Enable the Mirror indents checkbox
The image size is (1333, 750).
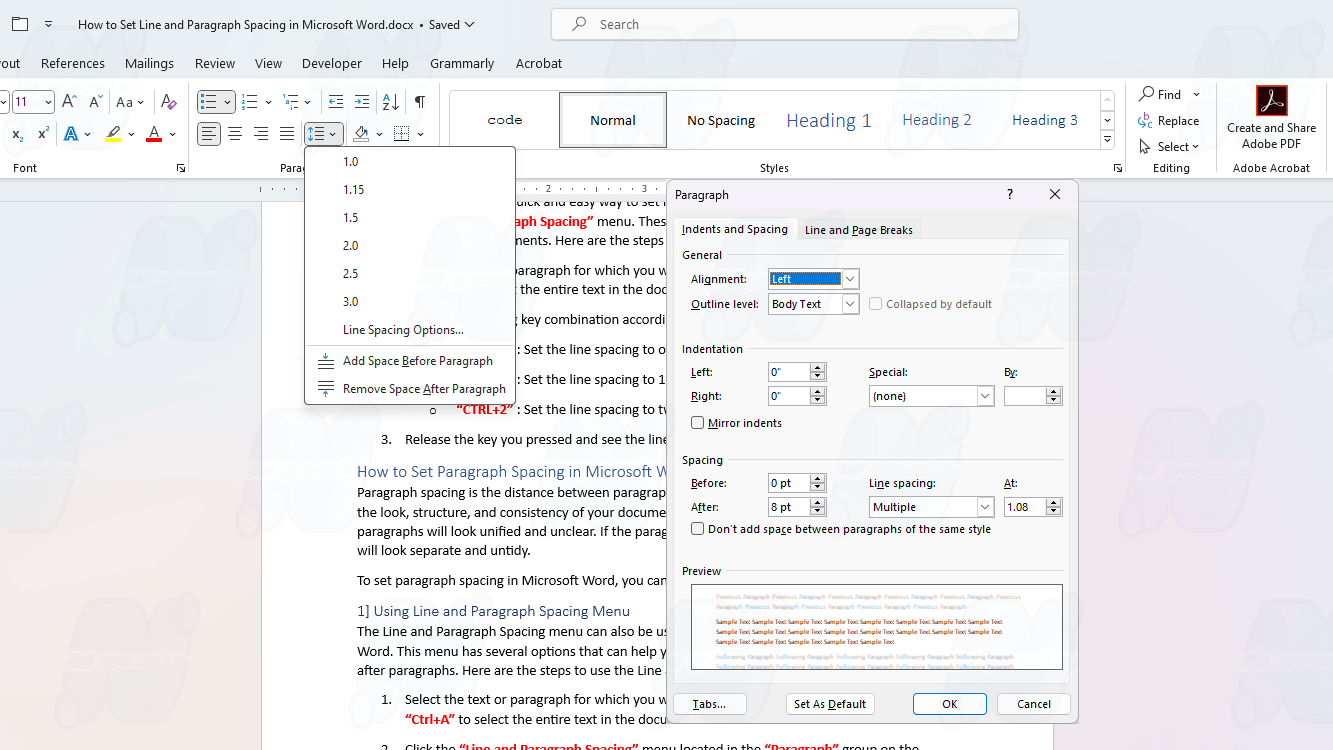pos(698,423)
